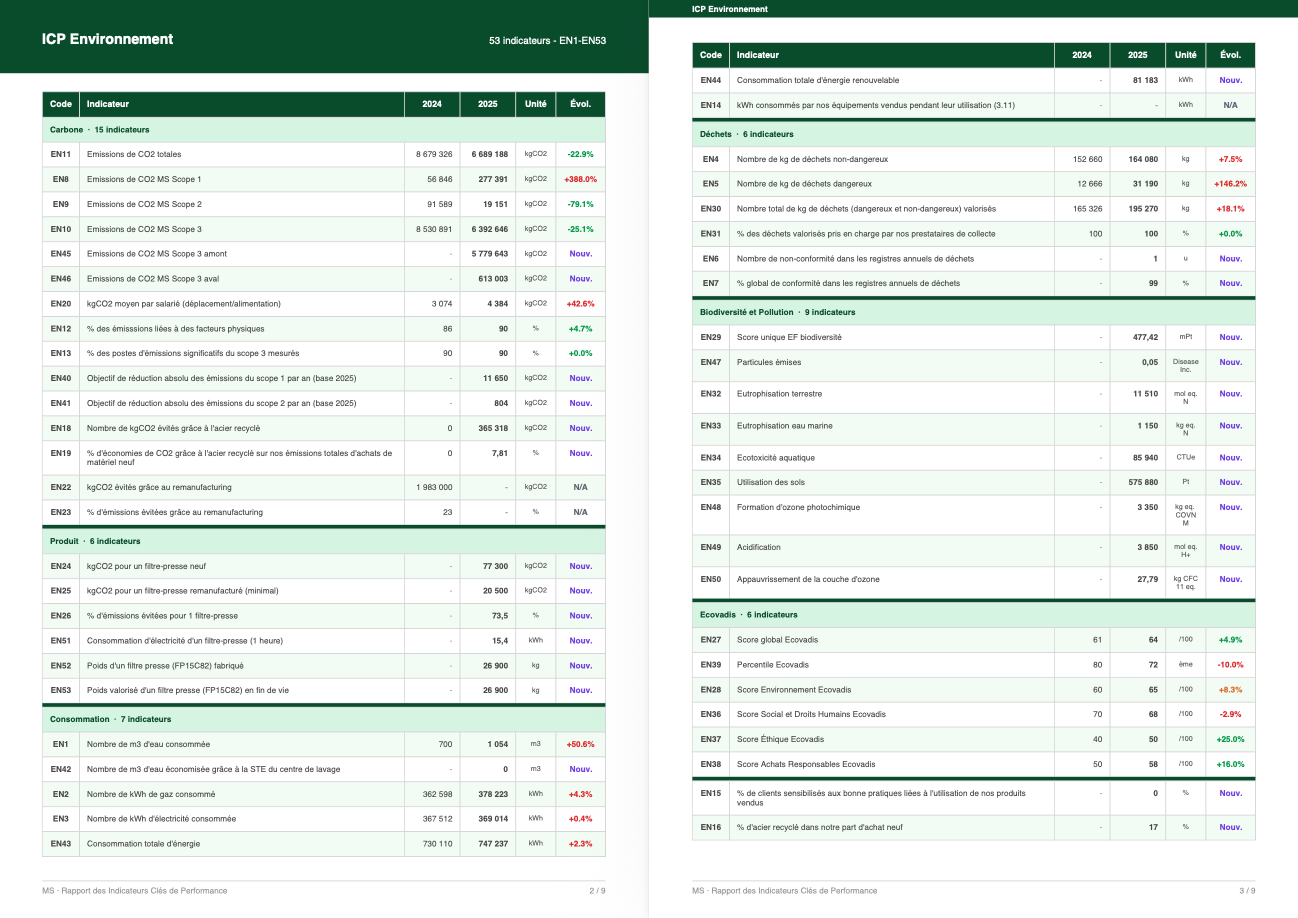The height and width of the screenshot is (918, 1298).
Task: Click '% global de conformité dans les registres annuels de déchets'
Action: click(x=848, y=283)
